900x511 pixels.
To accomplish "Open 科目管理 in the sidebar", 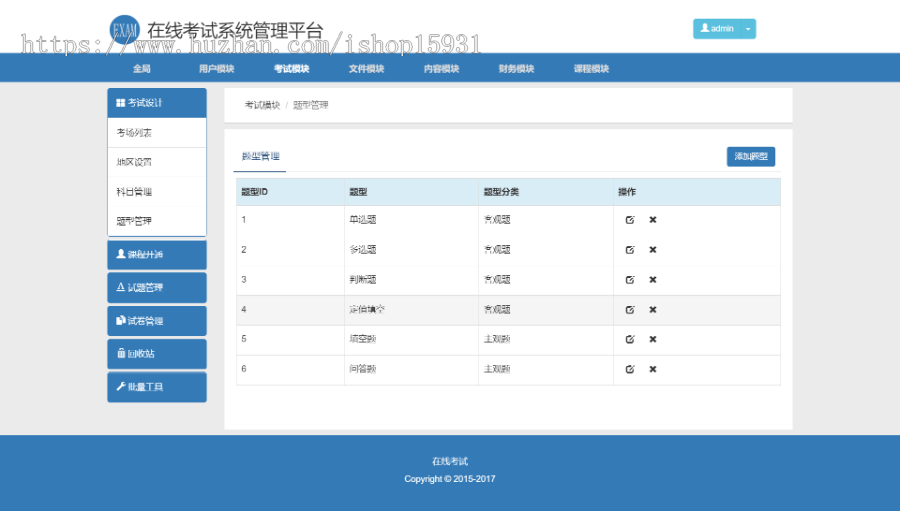I will [x=157, y=192].
